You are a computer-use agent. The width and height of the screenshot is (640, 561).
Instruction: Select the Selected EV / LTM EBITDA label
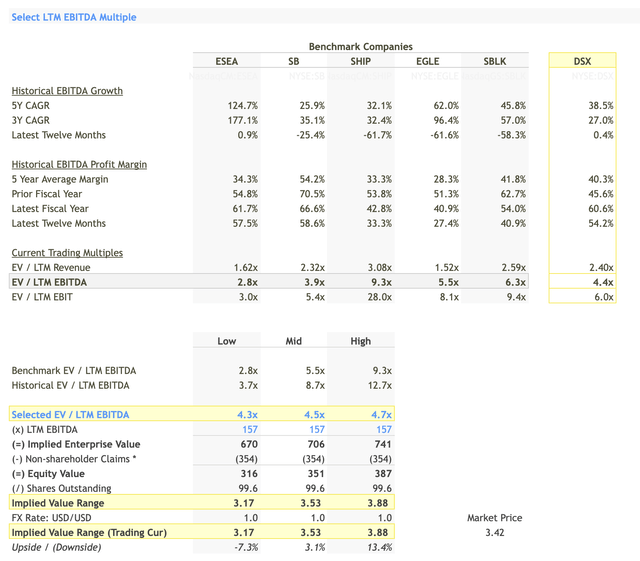(x=70, y=414)
